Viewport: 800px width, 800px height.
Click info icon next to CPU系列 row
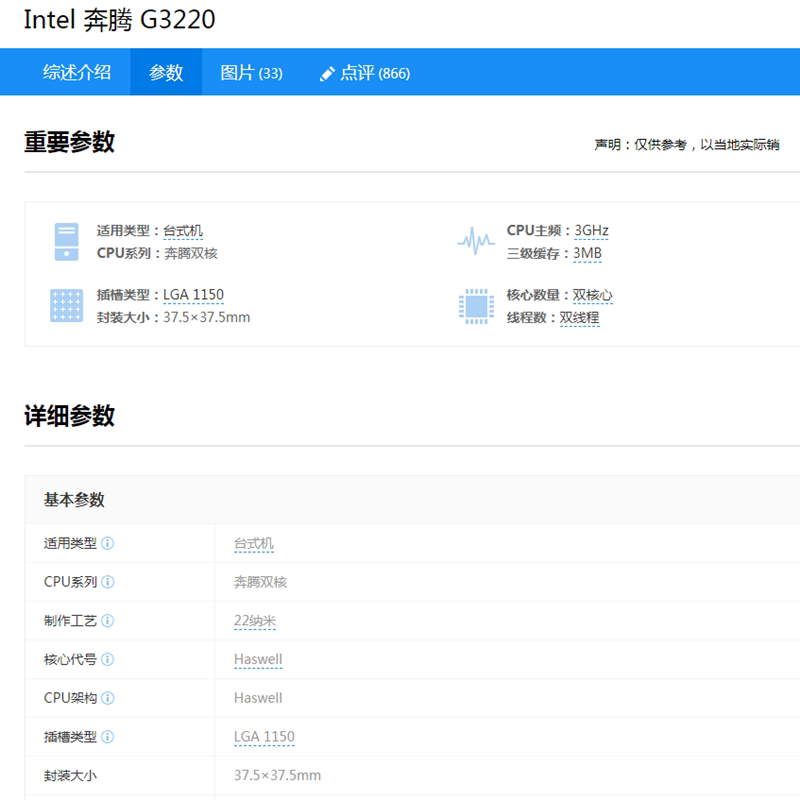(108, 582)
